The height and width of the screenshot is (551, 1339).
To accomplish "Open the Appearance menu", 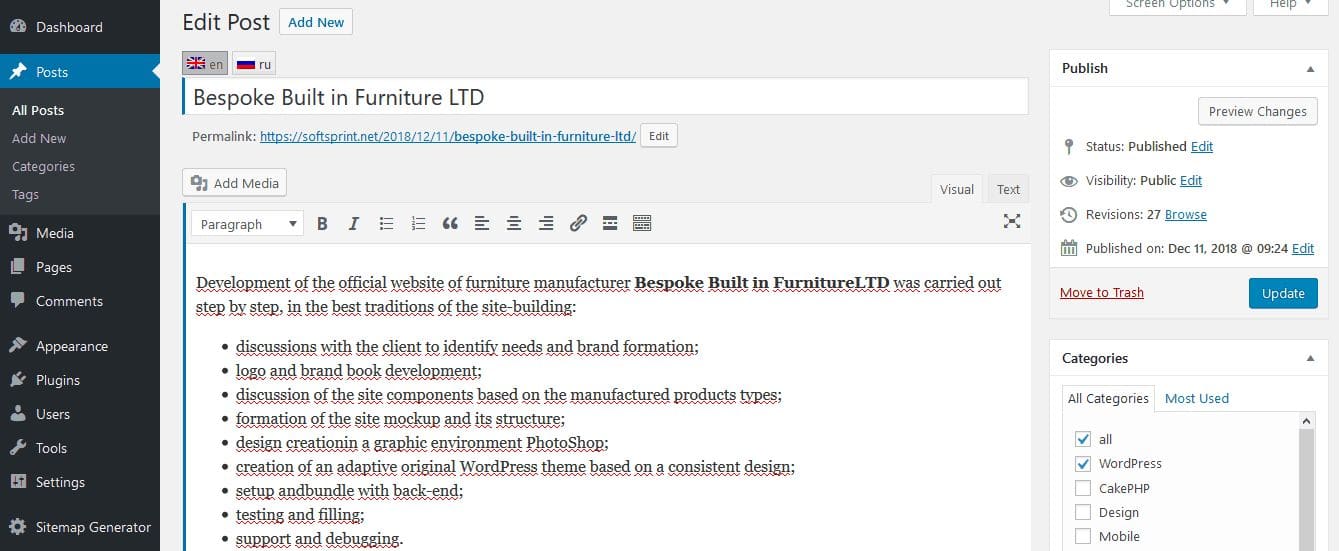I will 80,346.
